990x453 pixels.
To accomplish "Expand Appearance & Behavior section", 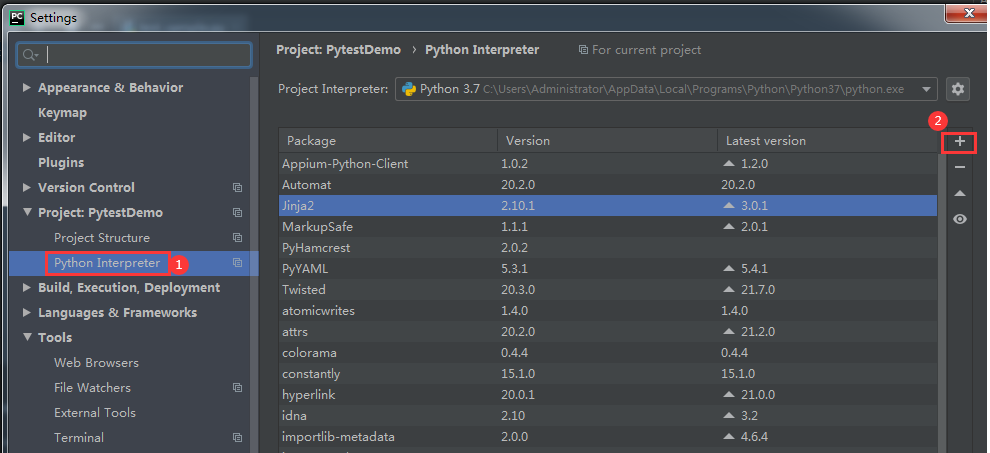I will [27, 87].
